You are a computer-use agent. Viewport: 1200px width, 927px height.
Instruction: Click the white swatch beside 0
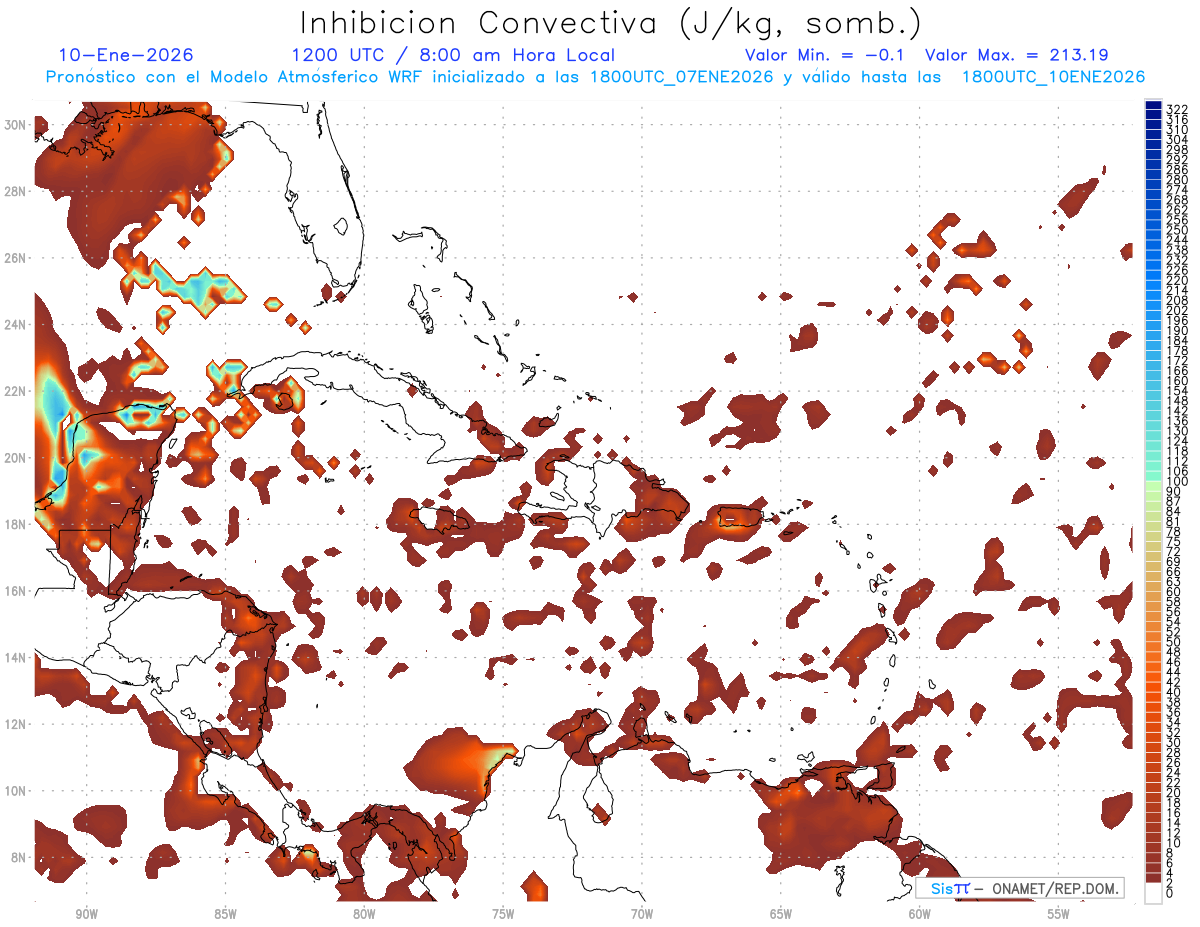point(1153,892)
